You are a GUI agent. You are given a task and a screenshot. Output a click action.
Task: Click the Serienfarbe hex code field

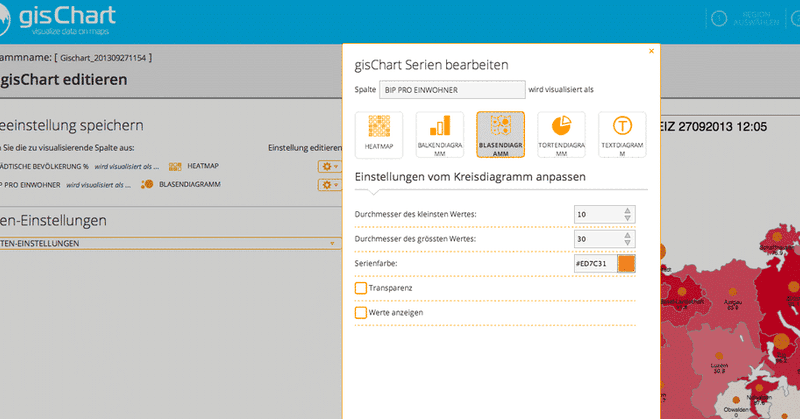click(595, 263)
